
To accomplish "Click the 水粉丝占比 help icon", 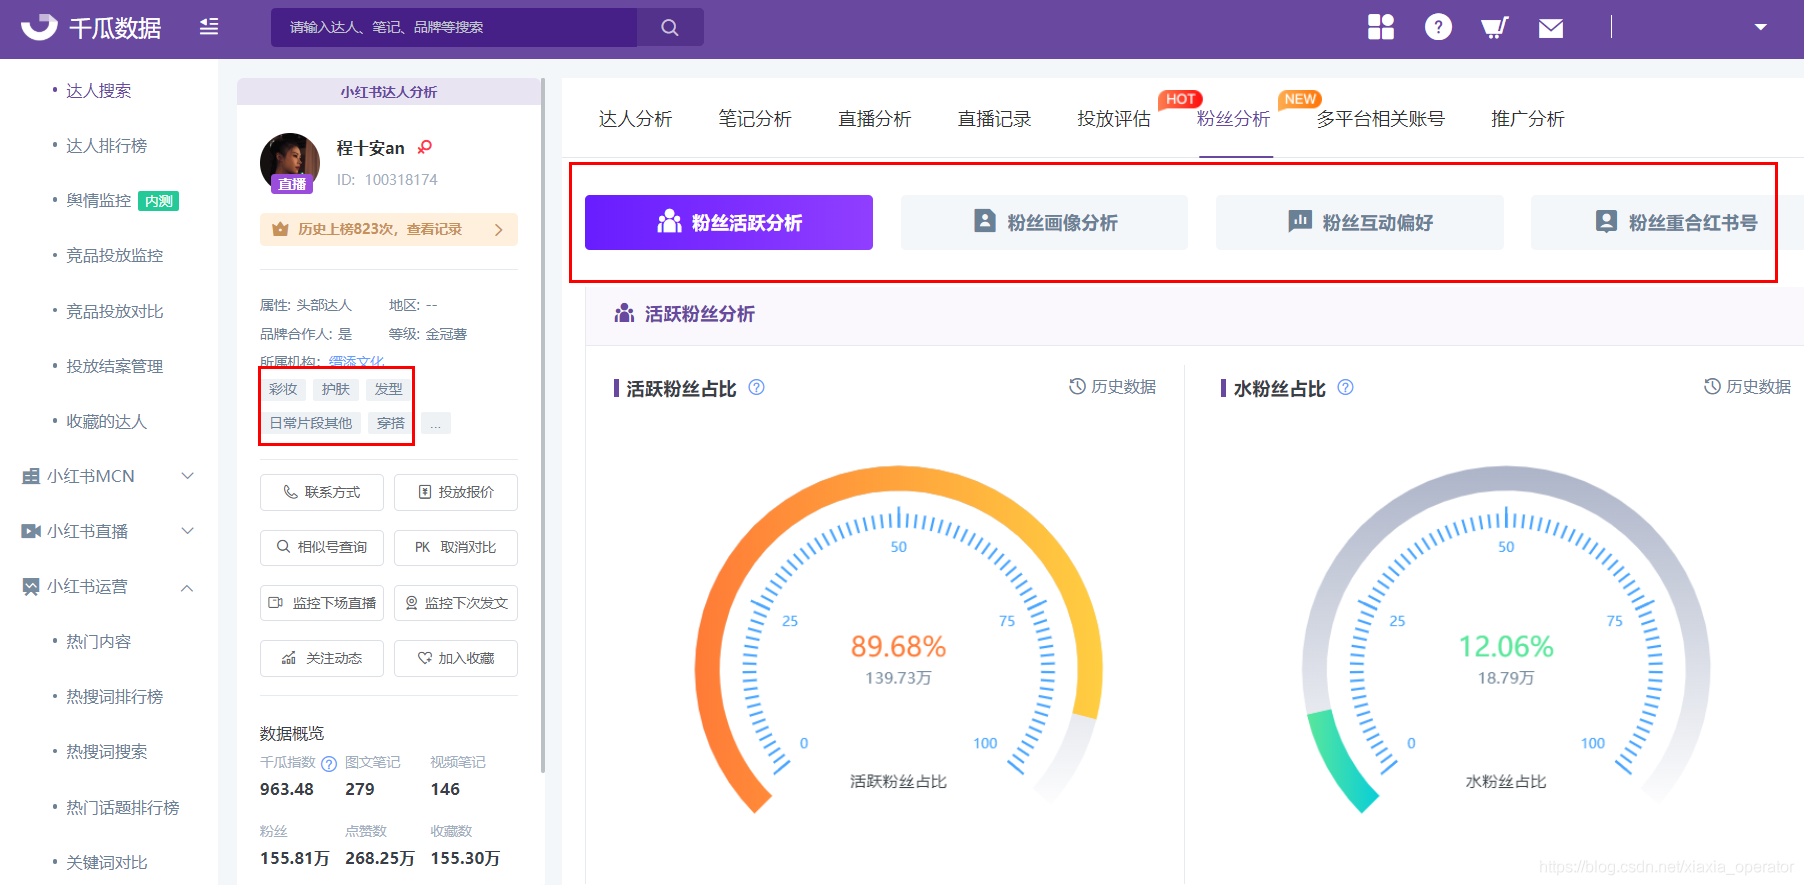I will [x=1346, y=387].
